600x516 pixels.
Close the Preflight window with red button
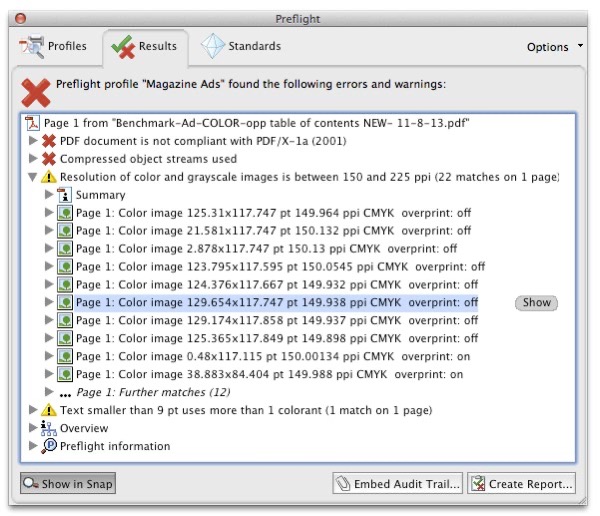[20, 18]
